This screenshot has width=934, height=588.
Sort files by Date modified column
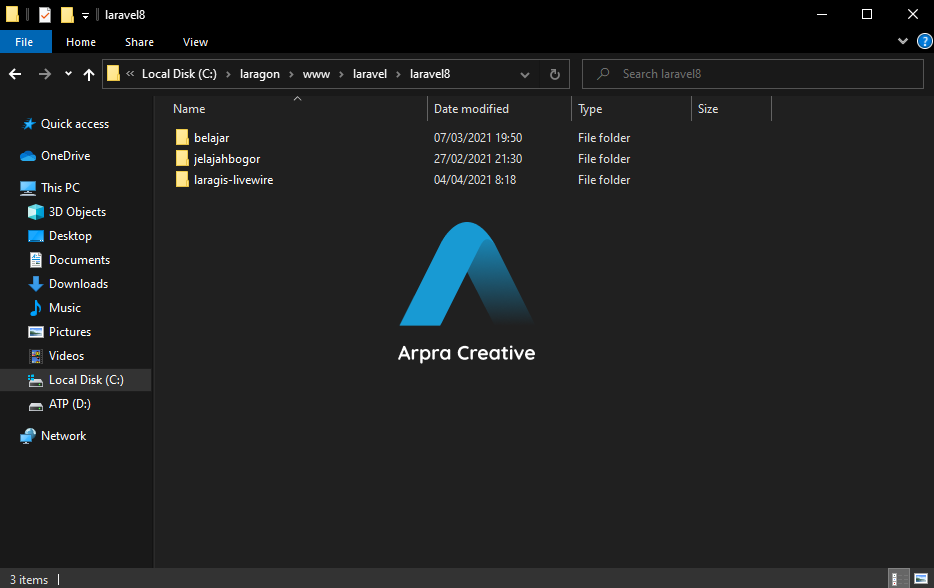[471, 109]
